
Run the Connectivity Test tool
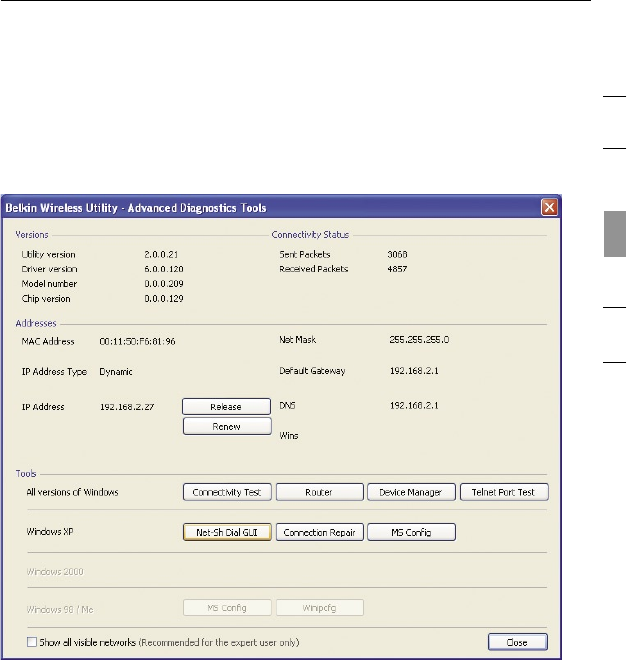(x=228, y=492)
